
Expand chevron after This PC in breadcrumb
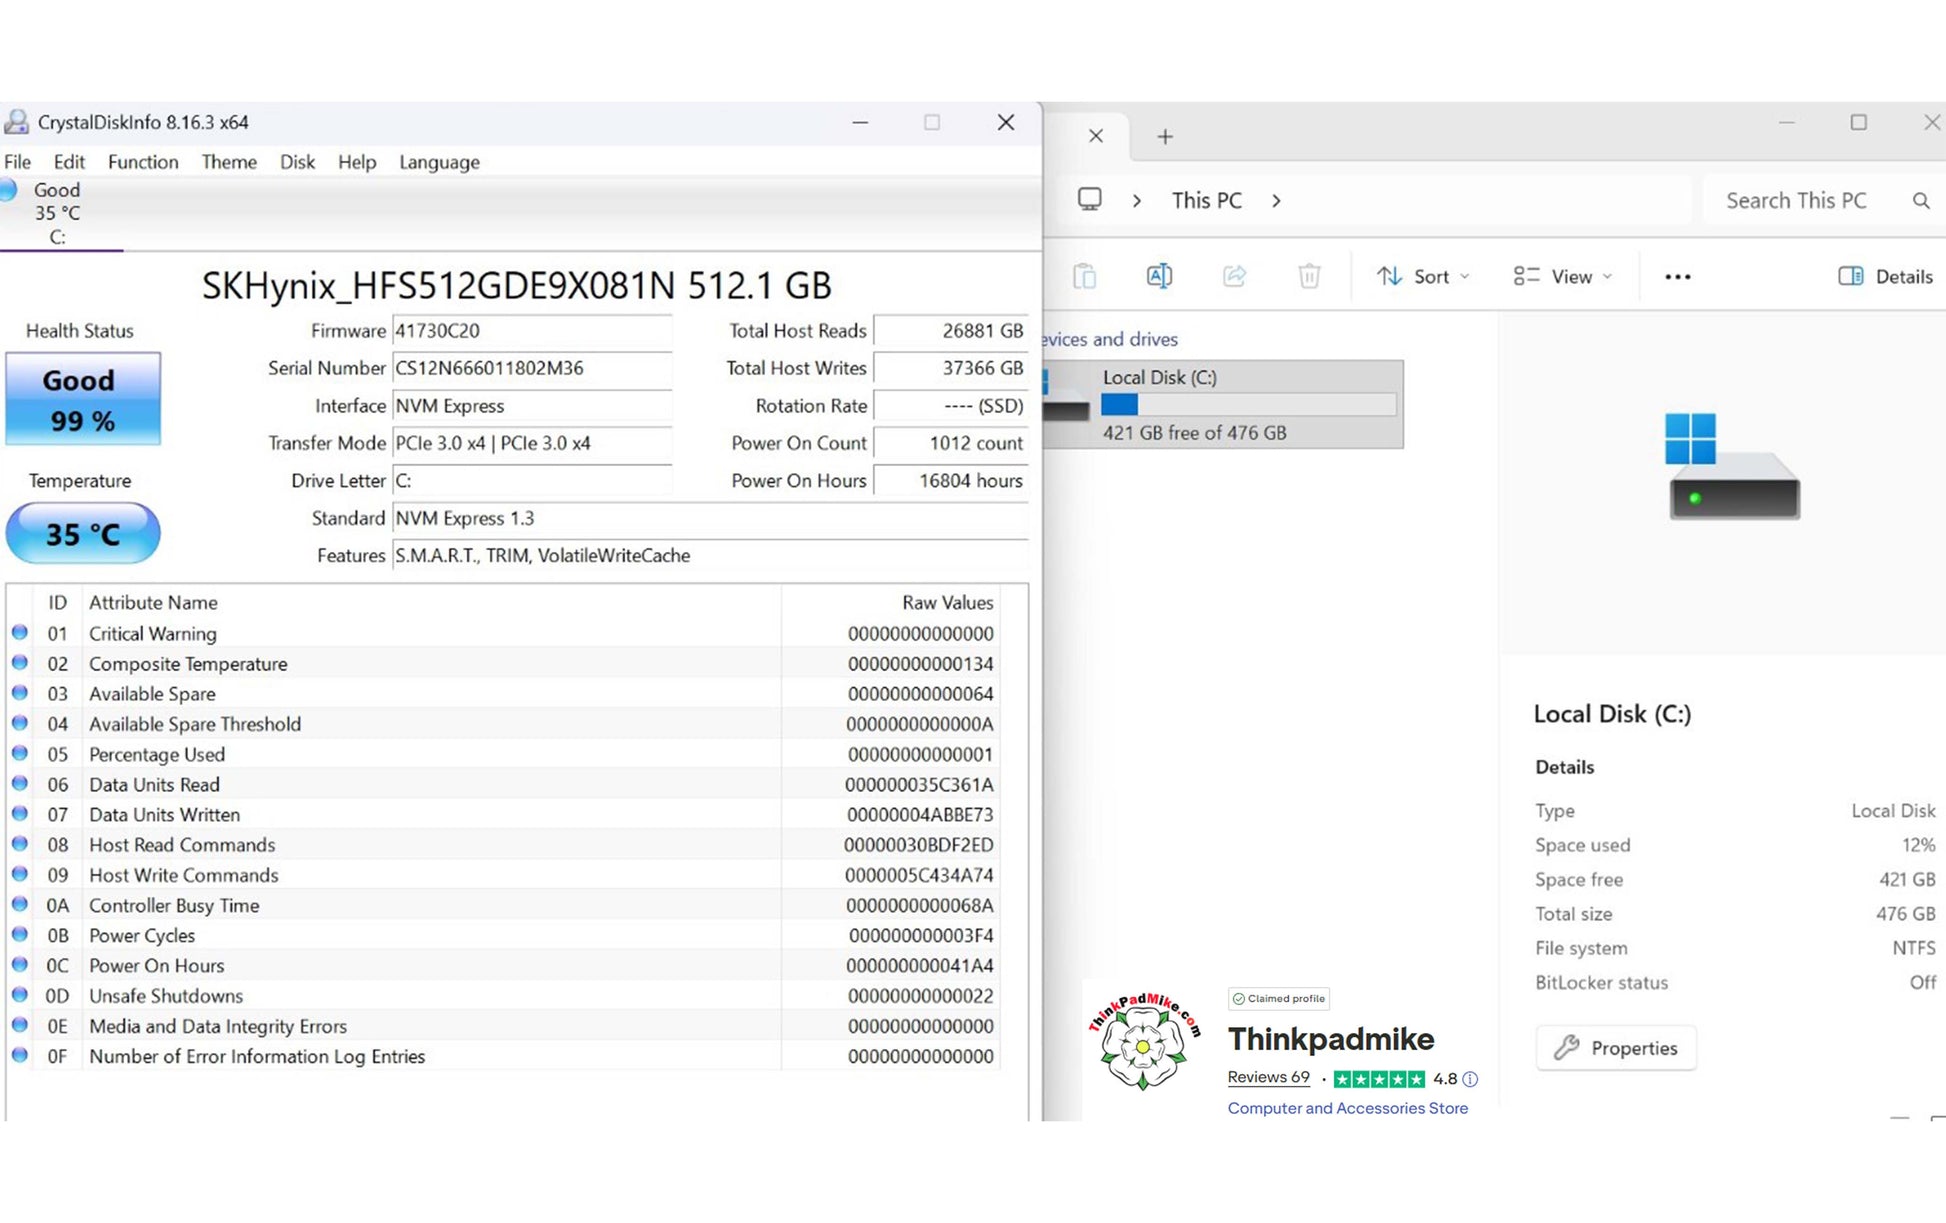click(x=1276, y=201)
